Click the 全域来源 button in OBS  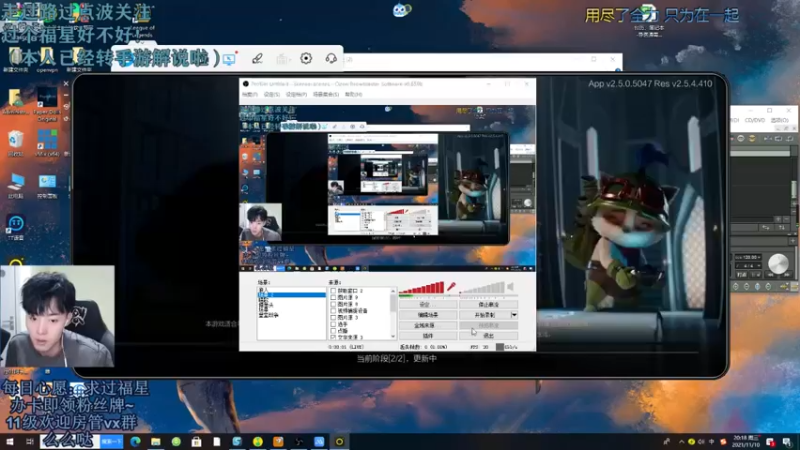click(427, 326)
